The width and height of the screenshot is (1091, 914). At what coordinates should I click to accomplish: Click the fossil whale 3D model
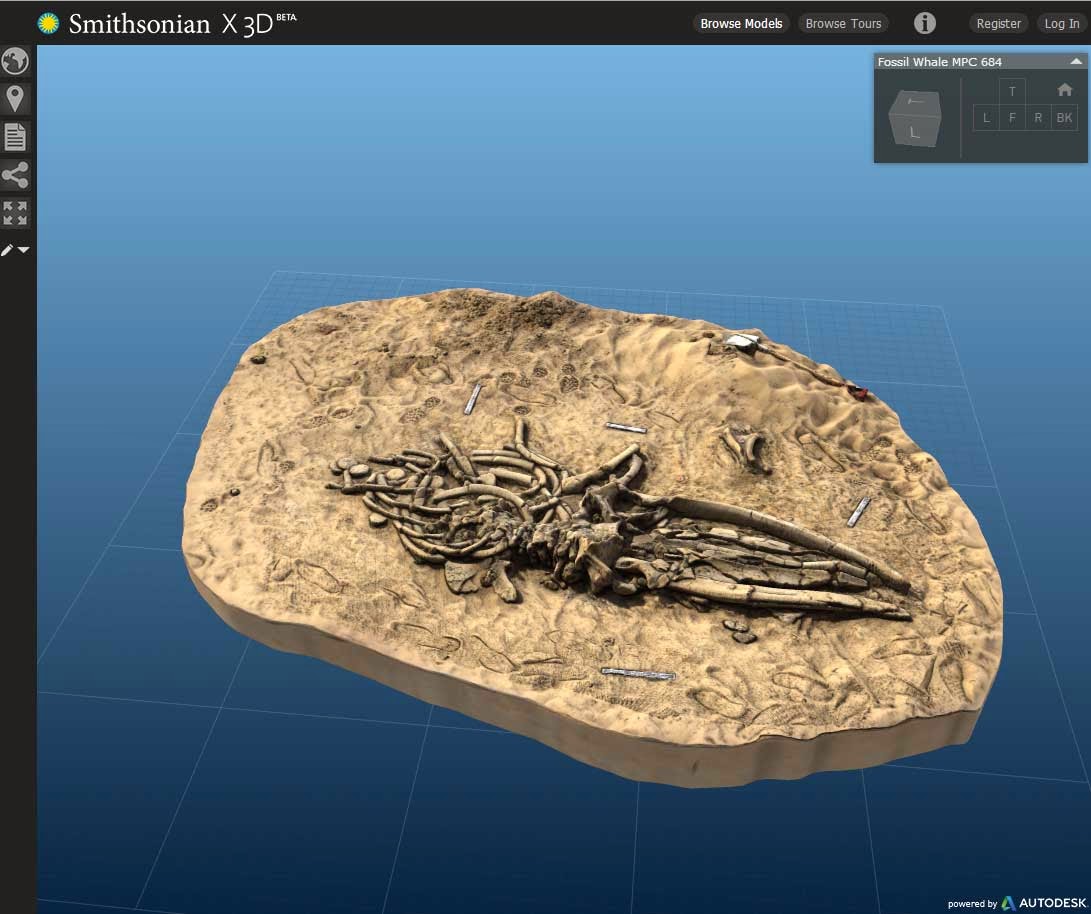tap(591, 536)
